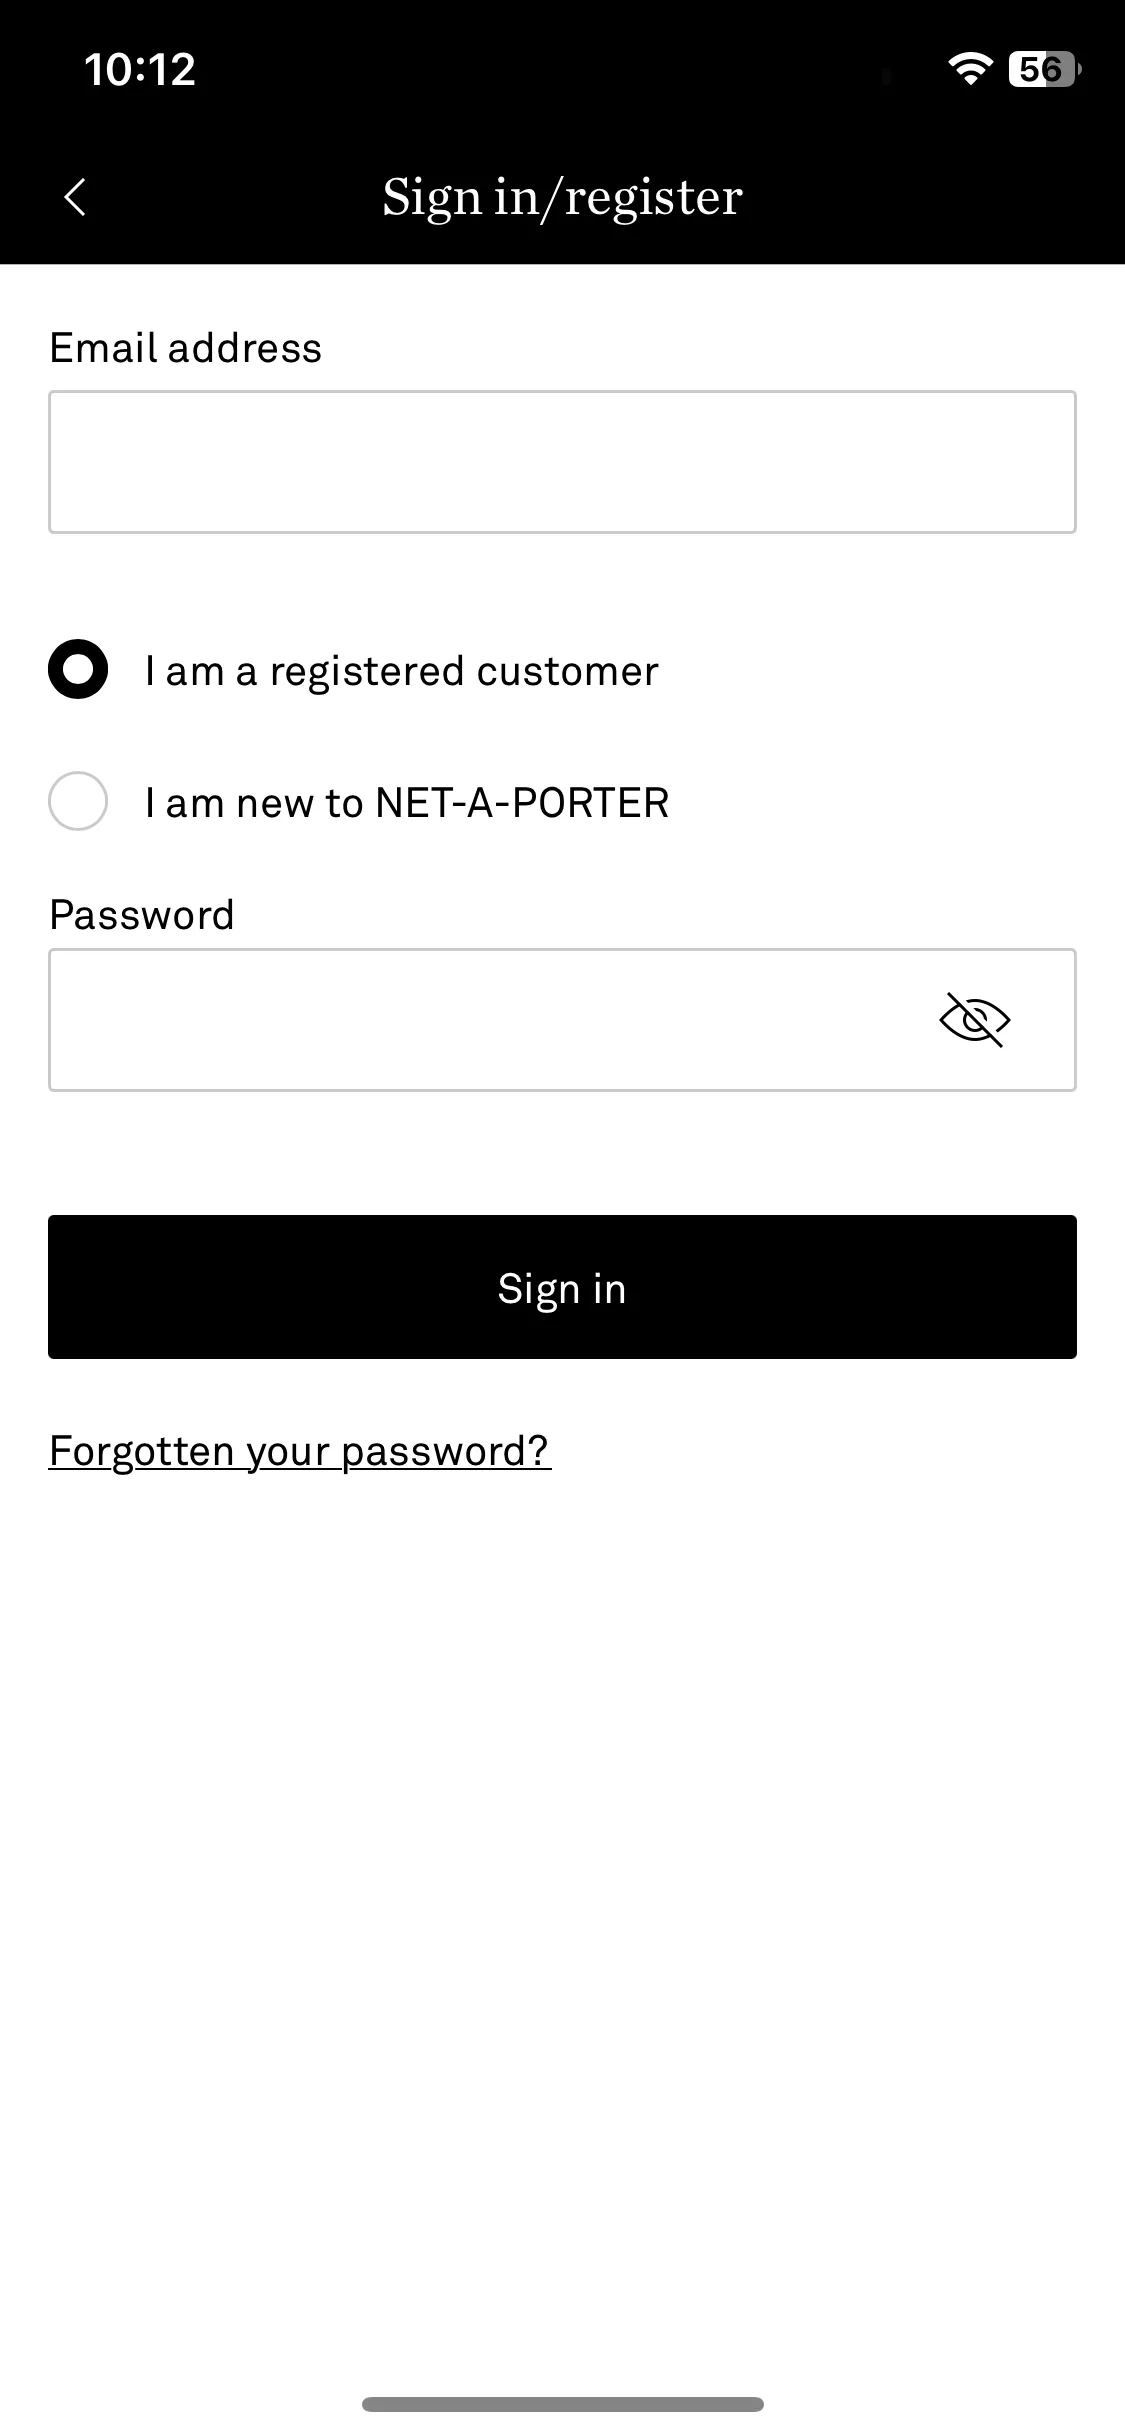Open 'Forgotten your password?' link
This screenshot has width=1125, height=2436.
pos(300,1451)
